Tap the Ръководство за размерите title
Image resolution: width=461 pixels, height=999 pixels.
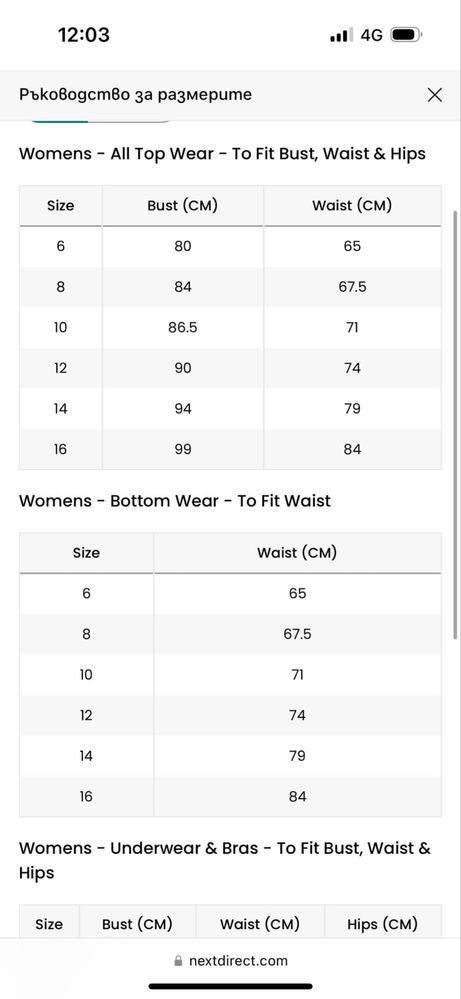135,95
